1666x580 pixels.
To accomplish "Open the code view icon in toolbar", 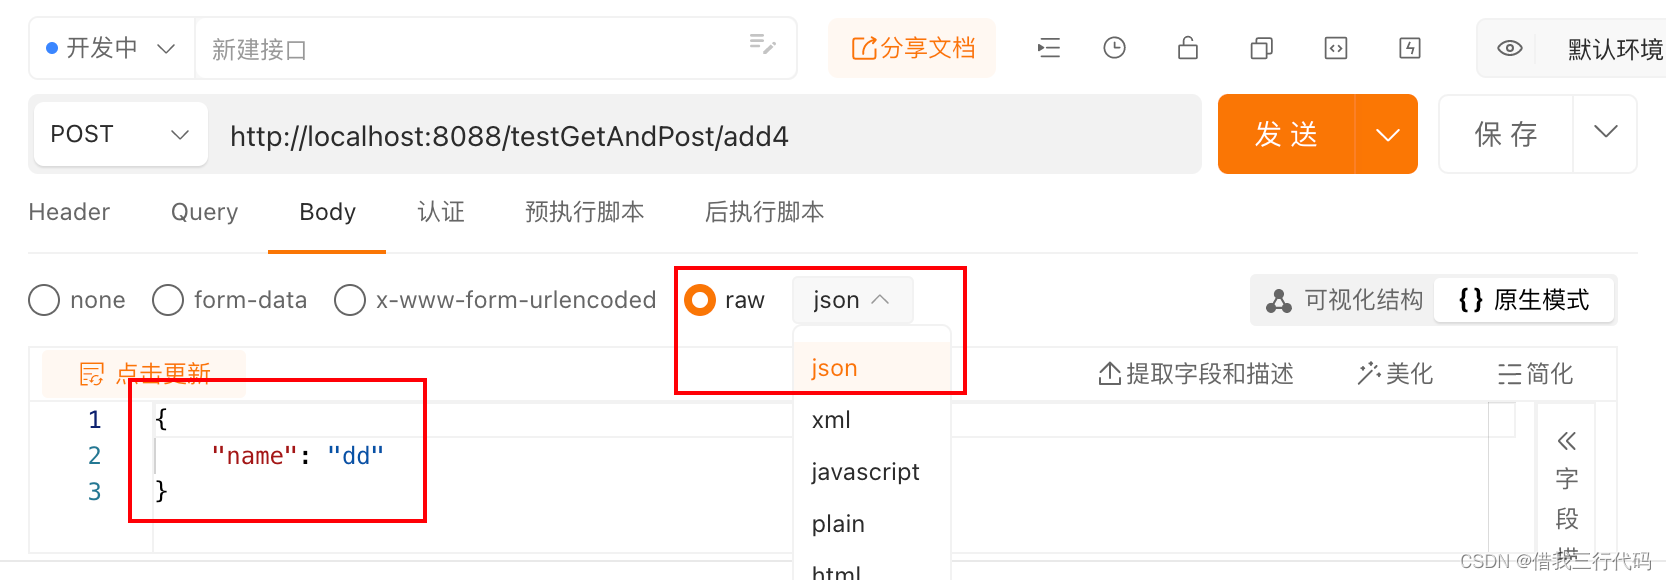I will pyautogui.click(x=1335, y=47).
